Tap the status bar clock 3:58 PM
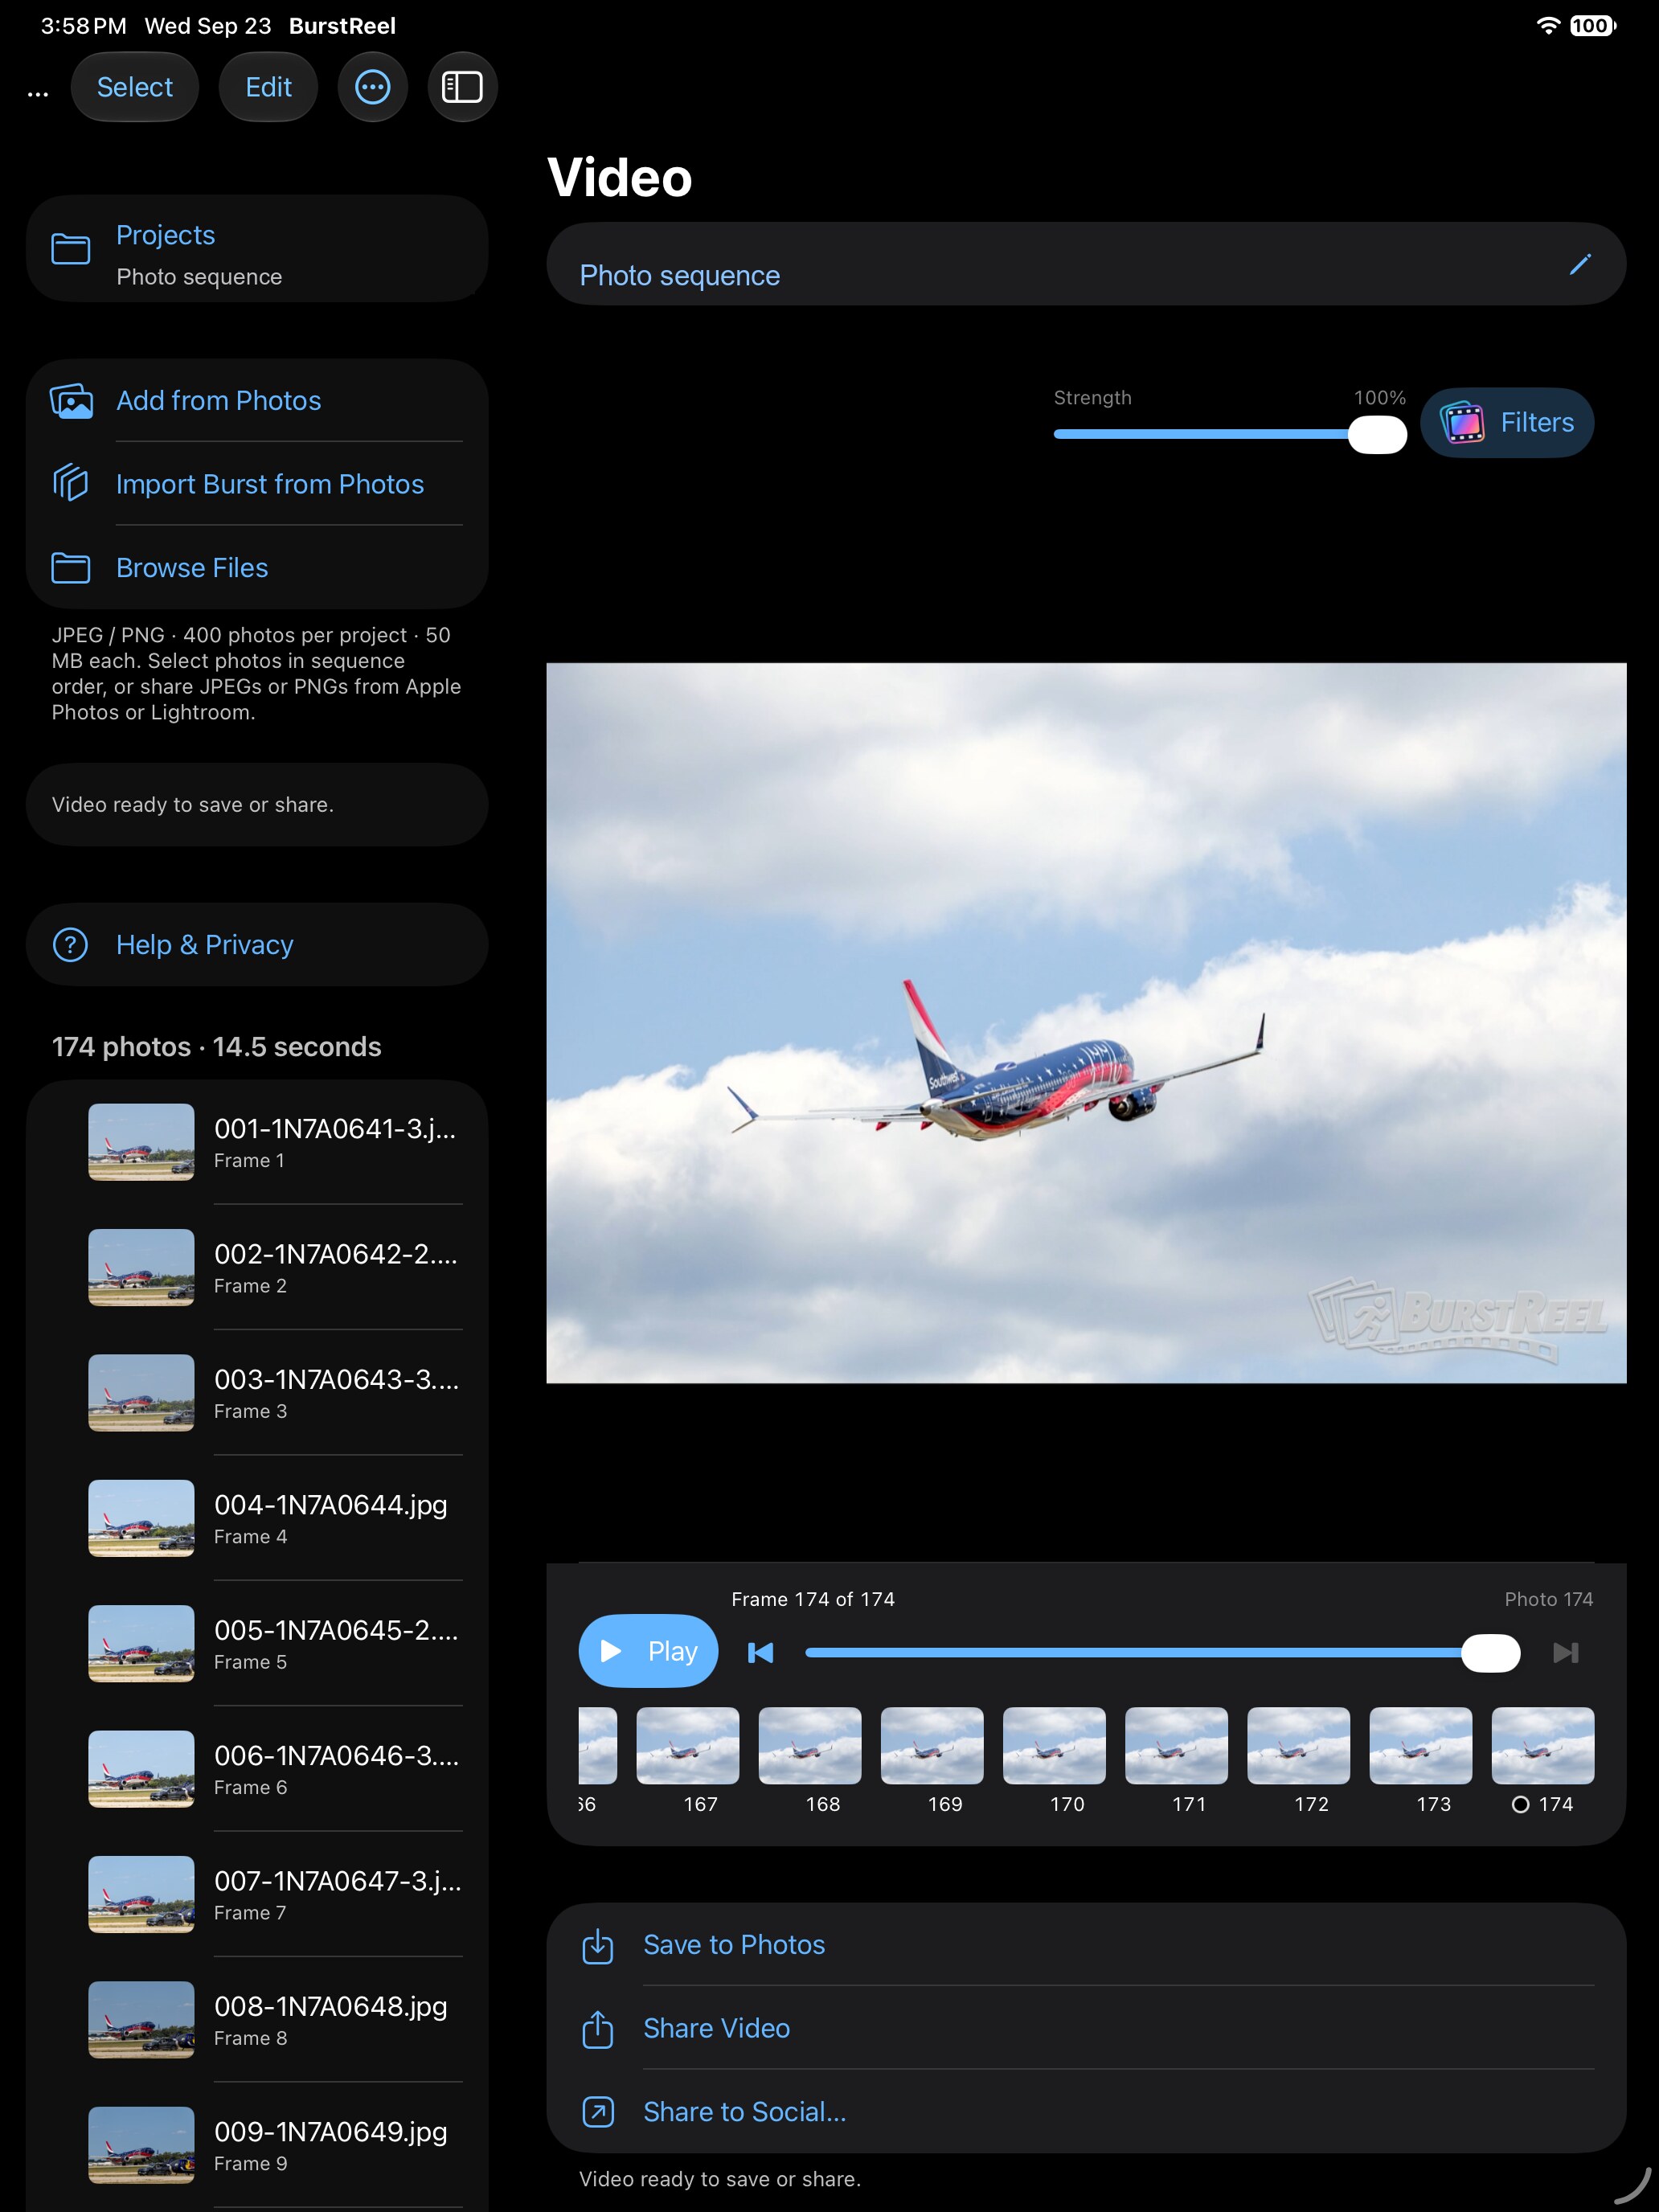The image size is (1659, 2212). click(x=83, y=26)
